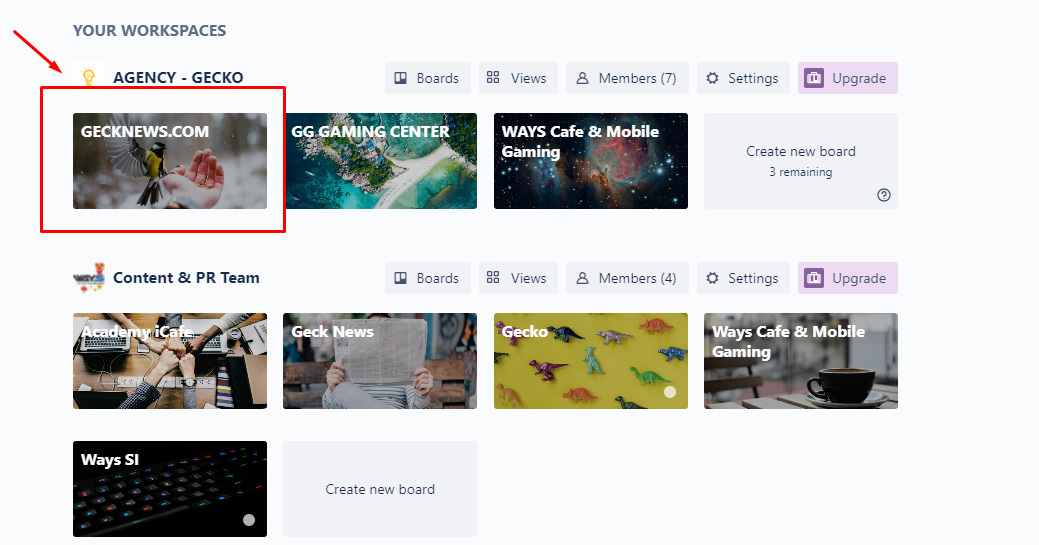Open WAYS Cafe & Mobile Gaming space-themed board
Screen dimensions: 1039x545
[x=590, y=161]
